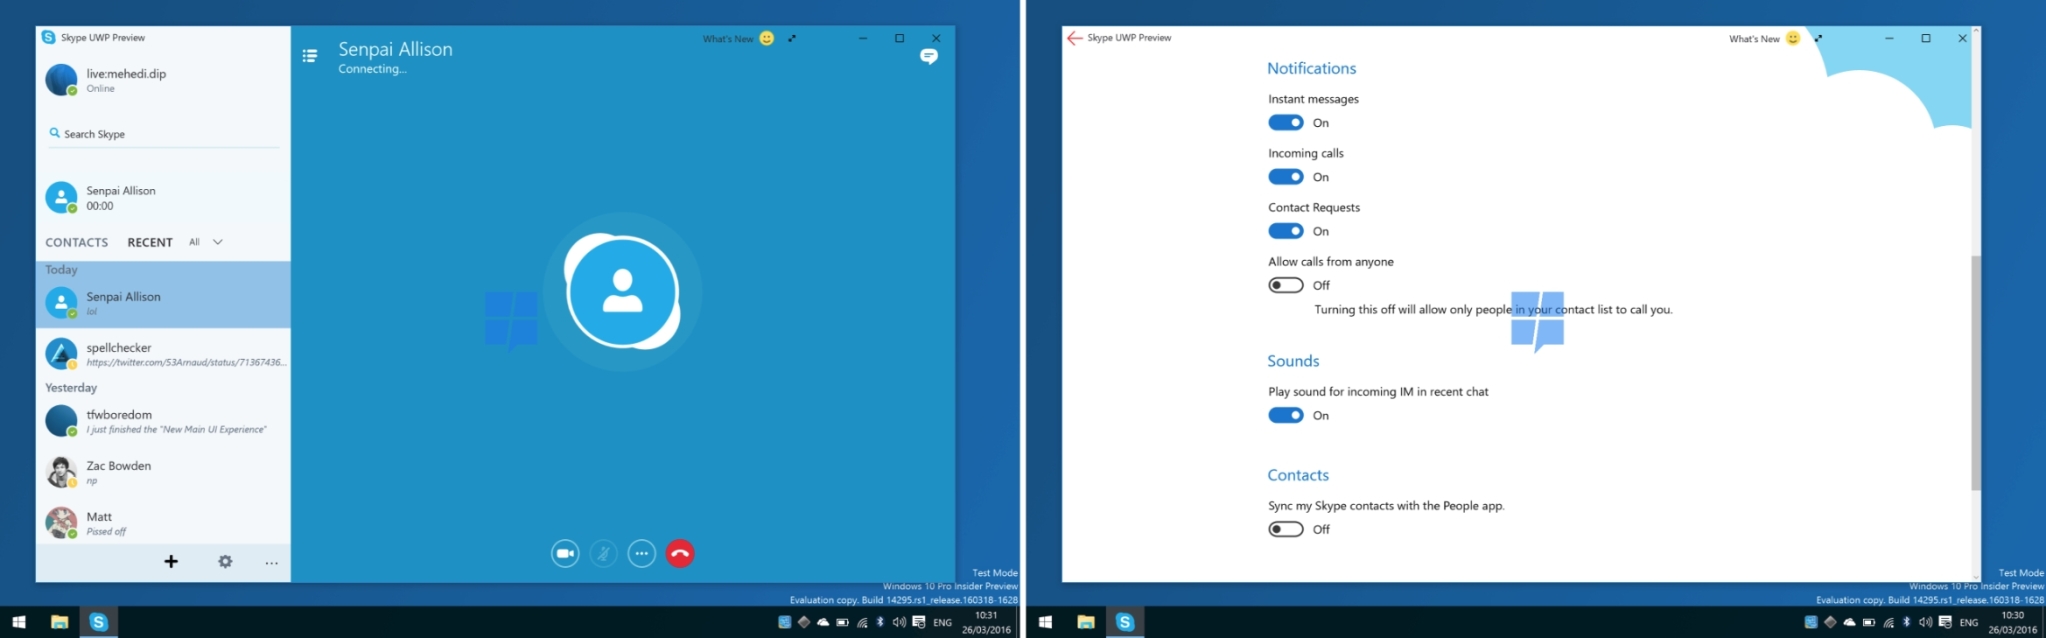Click Senpai Allison's large call avatar
Viewport: 2046px width, 638px height.
click(622, 291)
